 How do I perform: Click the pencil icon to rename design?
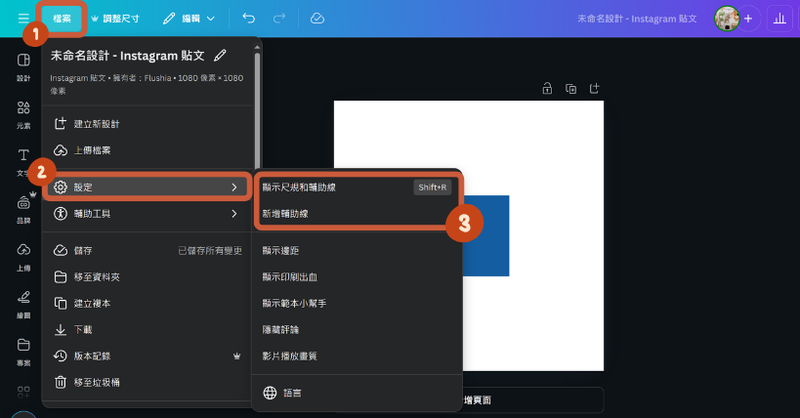234,56
